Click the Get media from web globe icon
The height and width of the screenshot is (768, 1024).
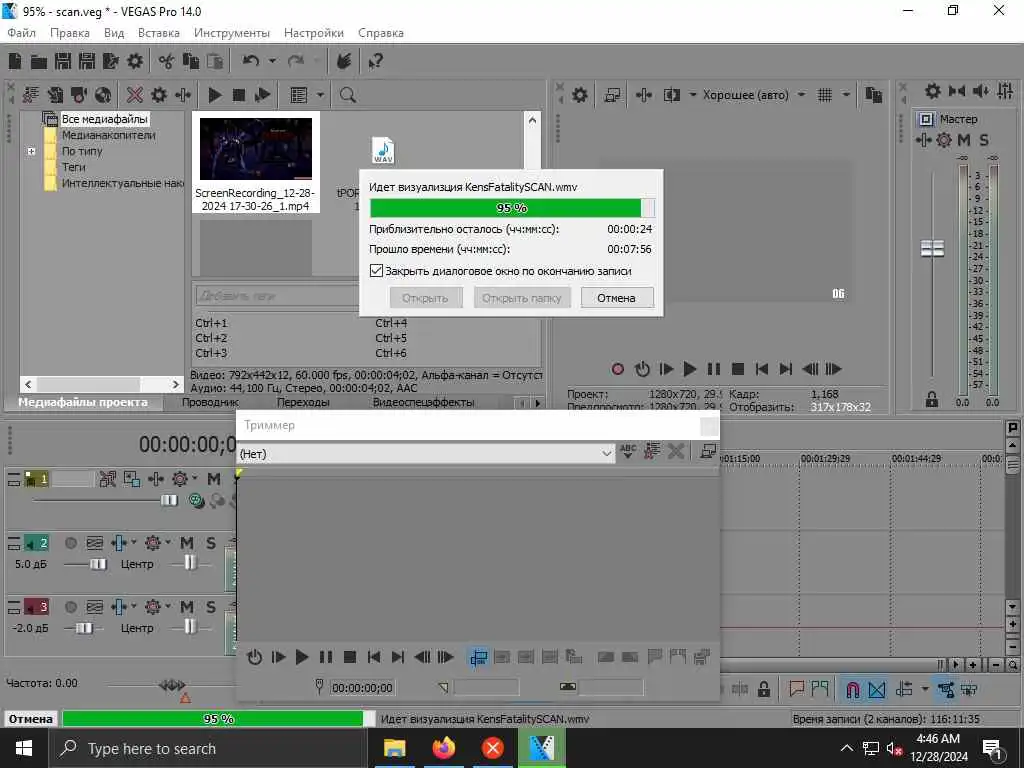103,95
